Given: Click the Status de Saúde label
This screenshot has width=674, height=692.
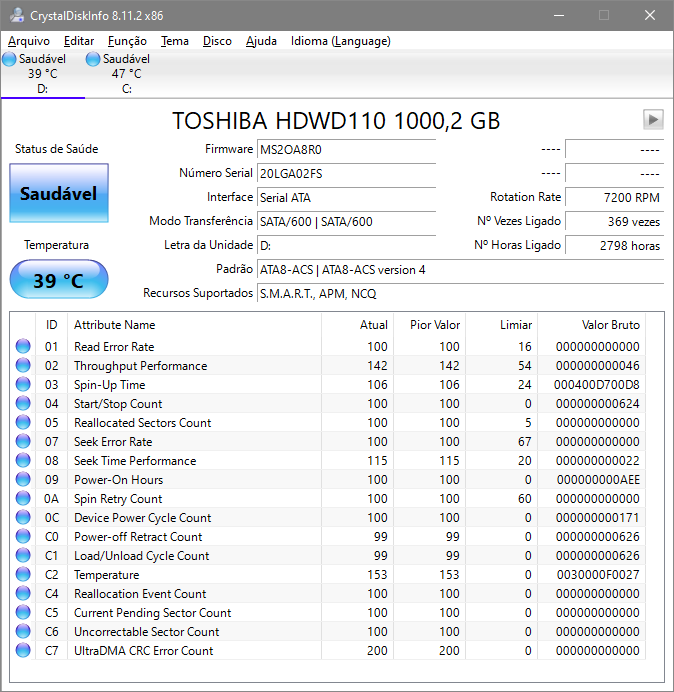Looking at the screenshot, I should click(56, 149).
